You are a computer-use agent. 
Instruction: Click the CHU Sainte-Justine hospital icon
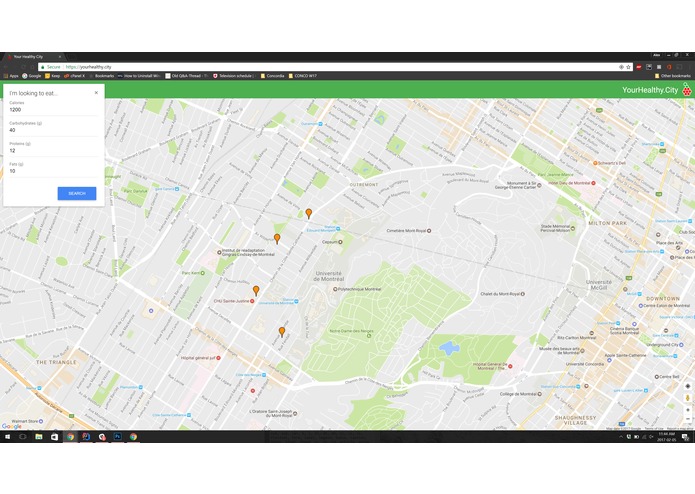pyautogui.click(x=252, y=301)
